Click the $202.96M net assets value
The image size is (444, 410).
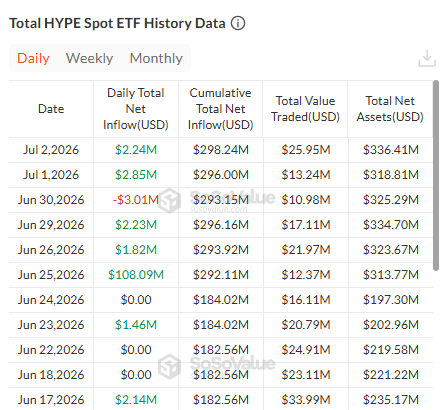(391, 325)
